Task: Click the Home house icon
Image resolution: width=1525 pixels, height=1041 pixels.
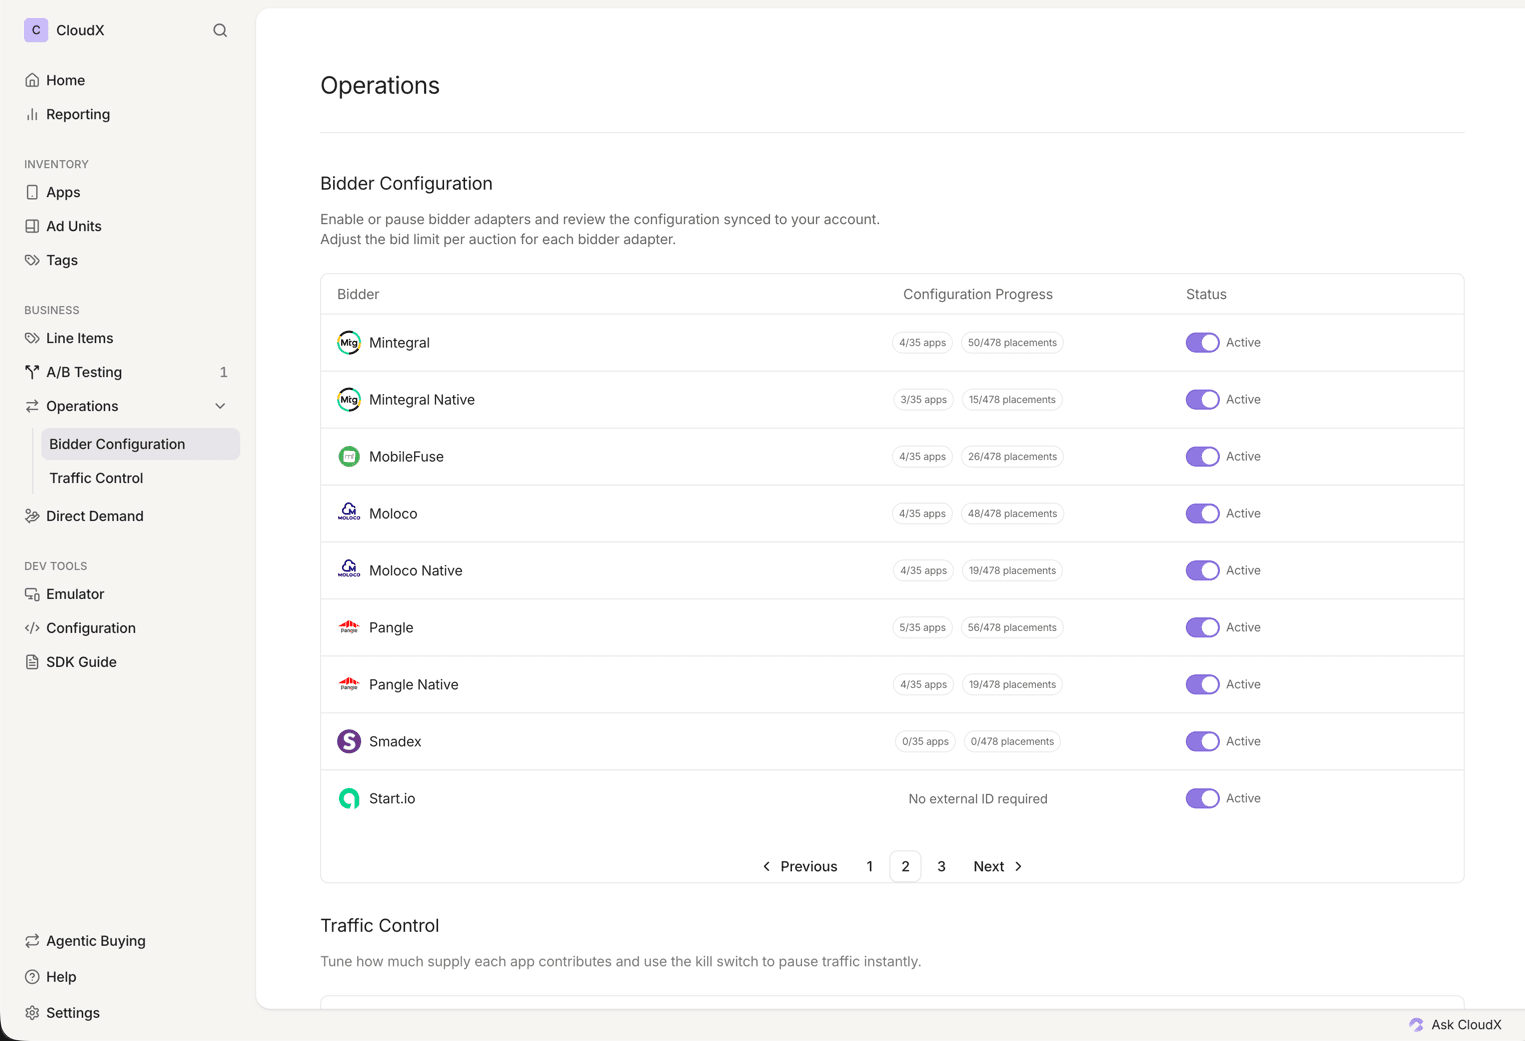Action: point(32,80)
